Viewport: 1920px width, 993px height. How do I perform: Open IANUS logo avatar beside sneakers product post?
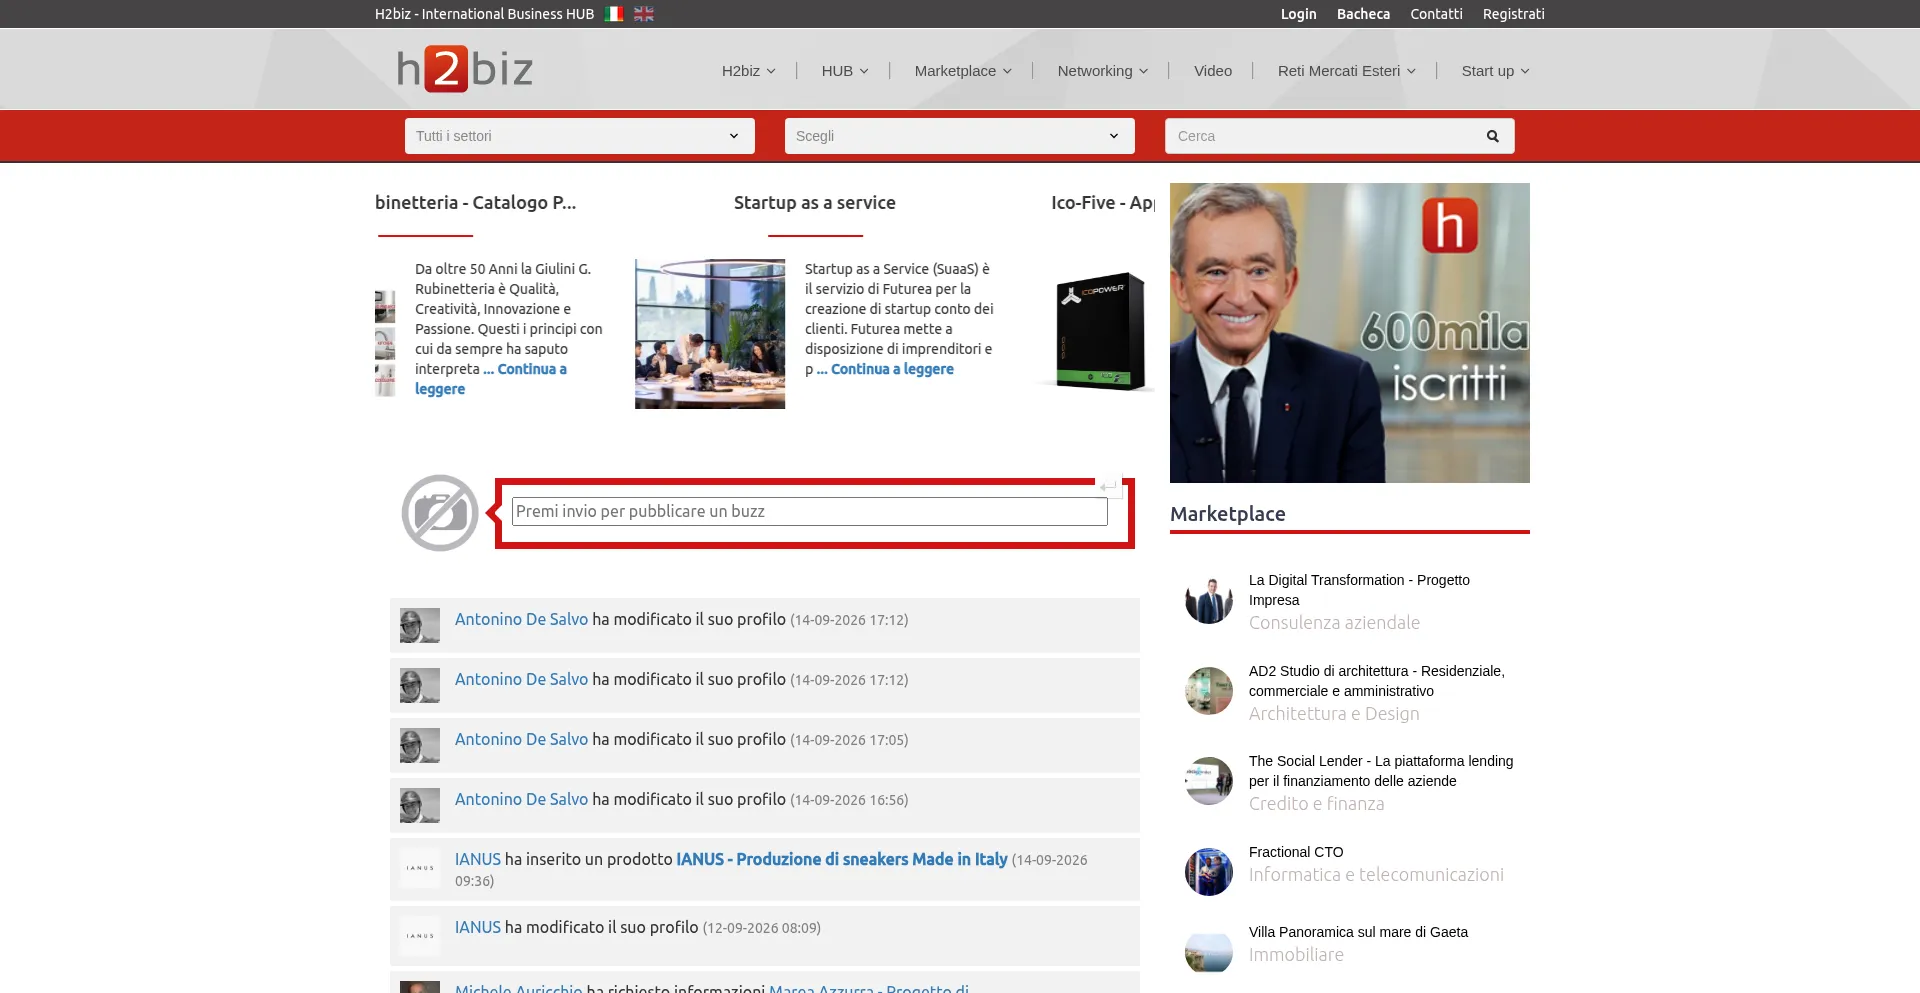click(x=420, y=868)
